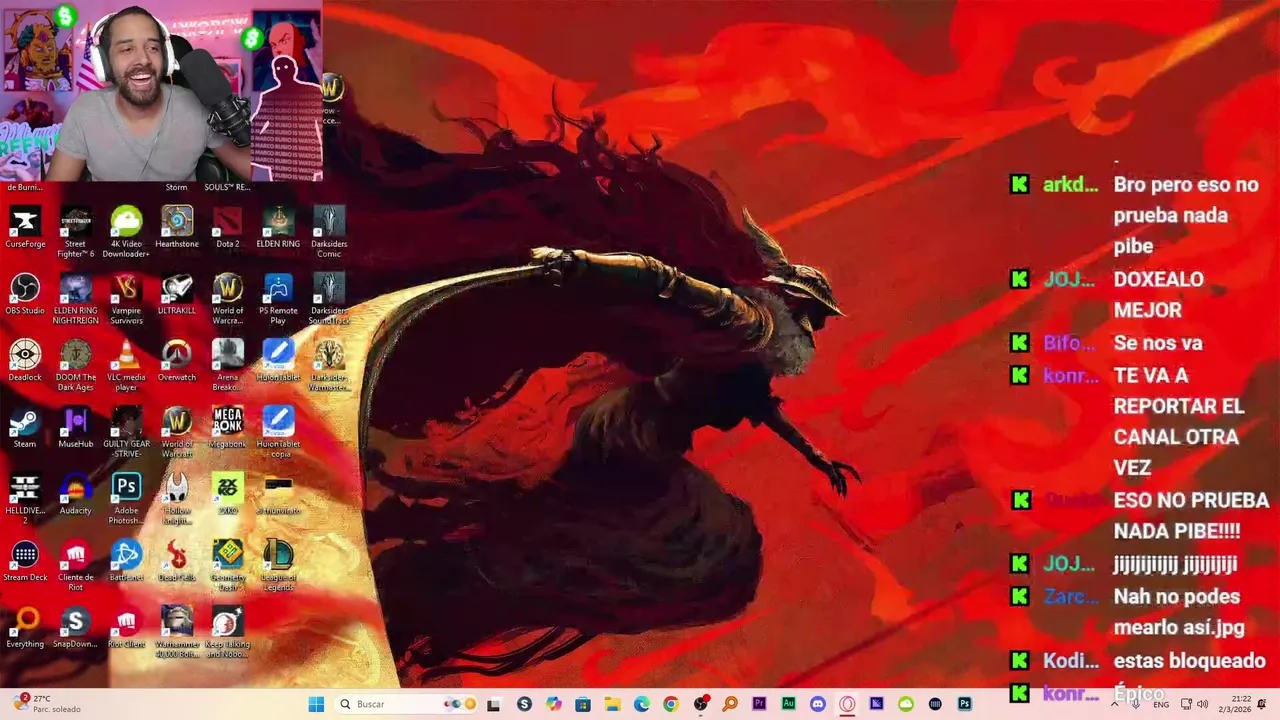Launch Battle.net from the desktop
The width and height of the screenshot is (1280, 720).
126,562
